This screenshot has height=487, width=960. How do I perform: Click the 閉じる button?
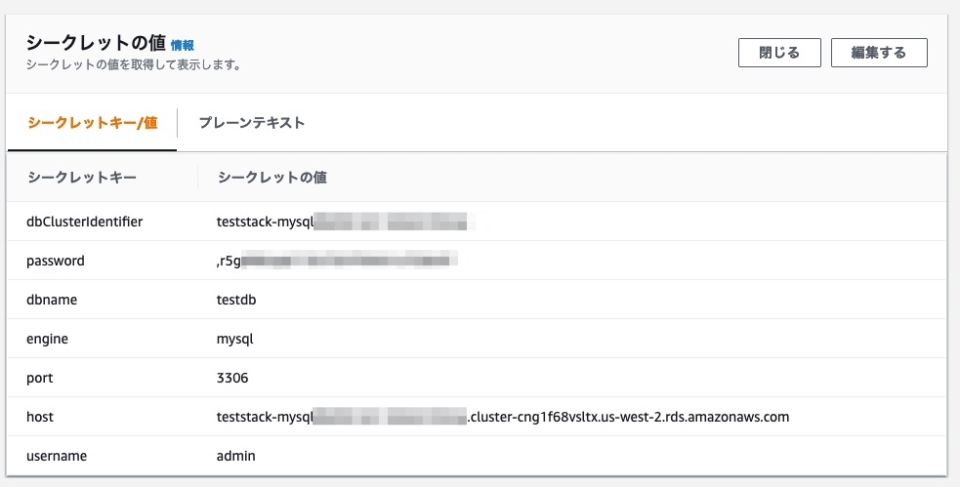click(779, 53)
